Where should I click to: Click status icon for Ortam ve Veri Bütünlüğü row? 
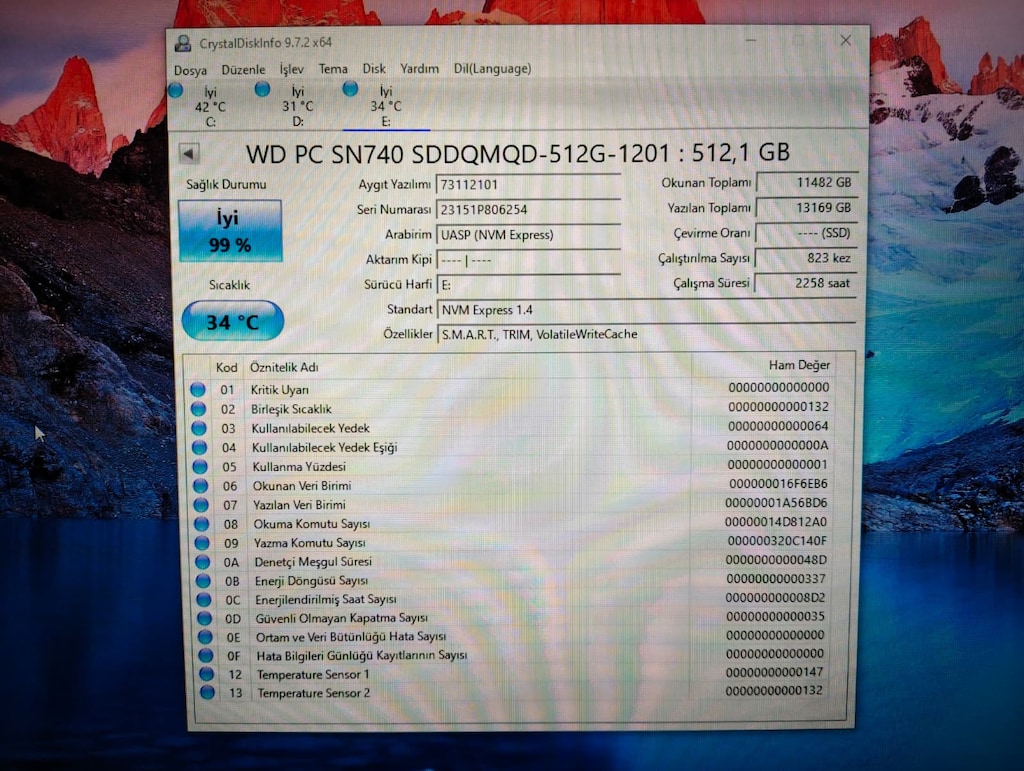(206, 637)
